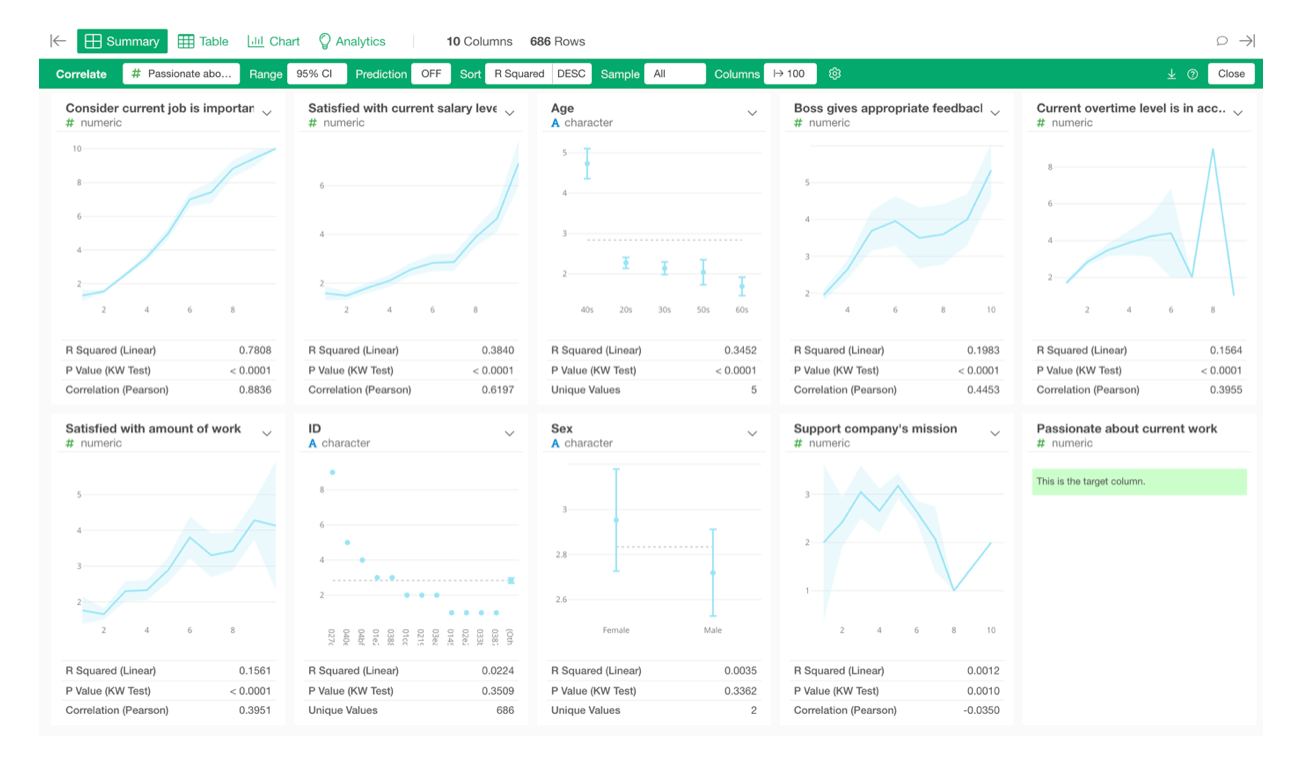1290x774 pixels.
Task: Toggle Prediction OFF switch
Action: tap(431, 74)
